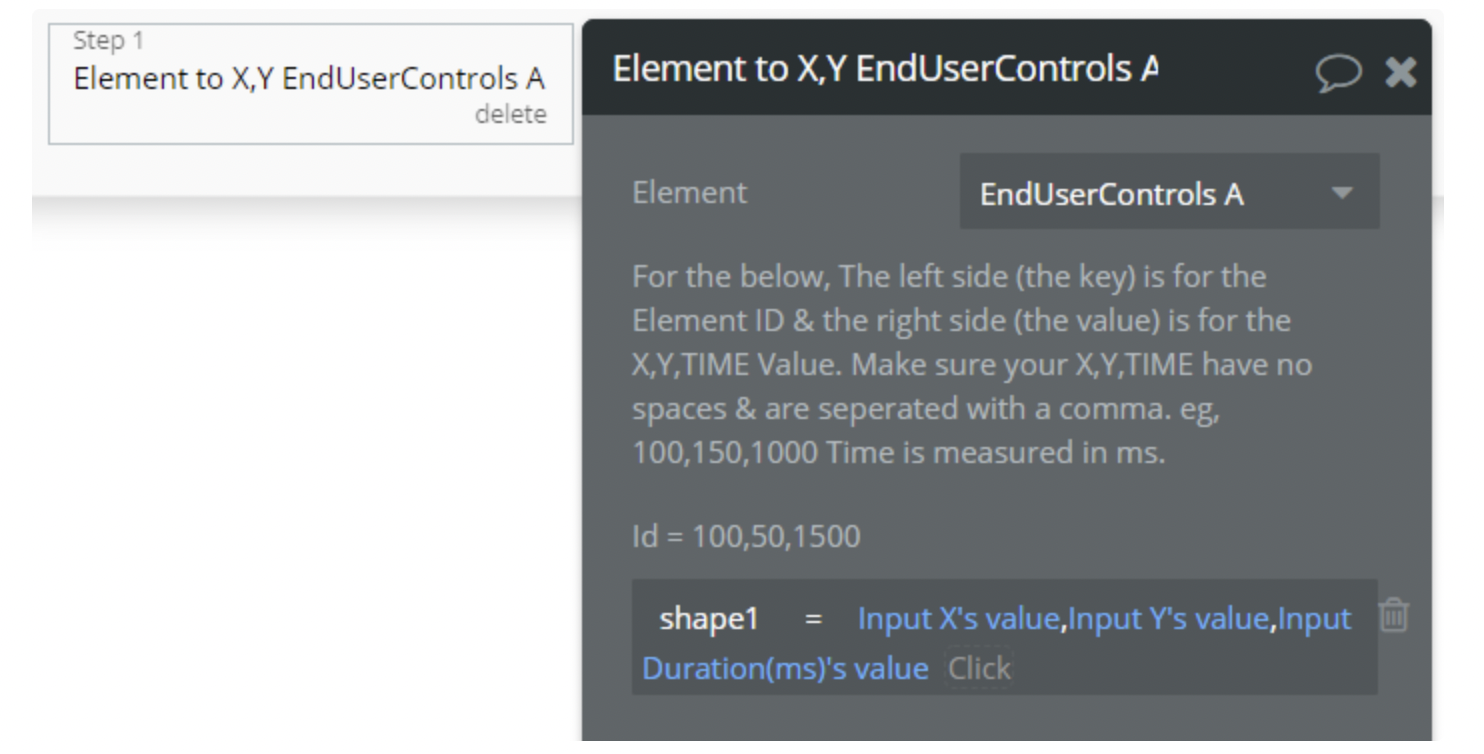Edit the shape1 key field
Viewport: 1484px width, 754px height.
tap(709, 620)
